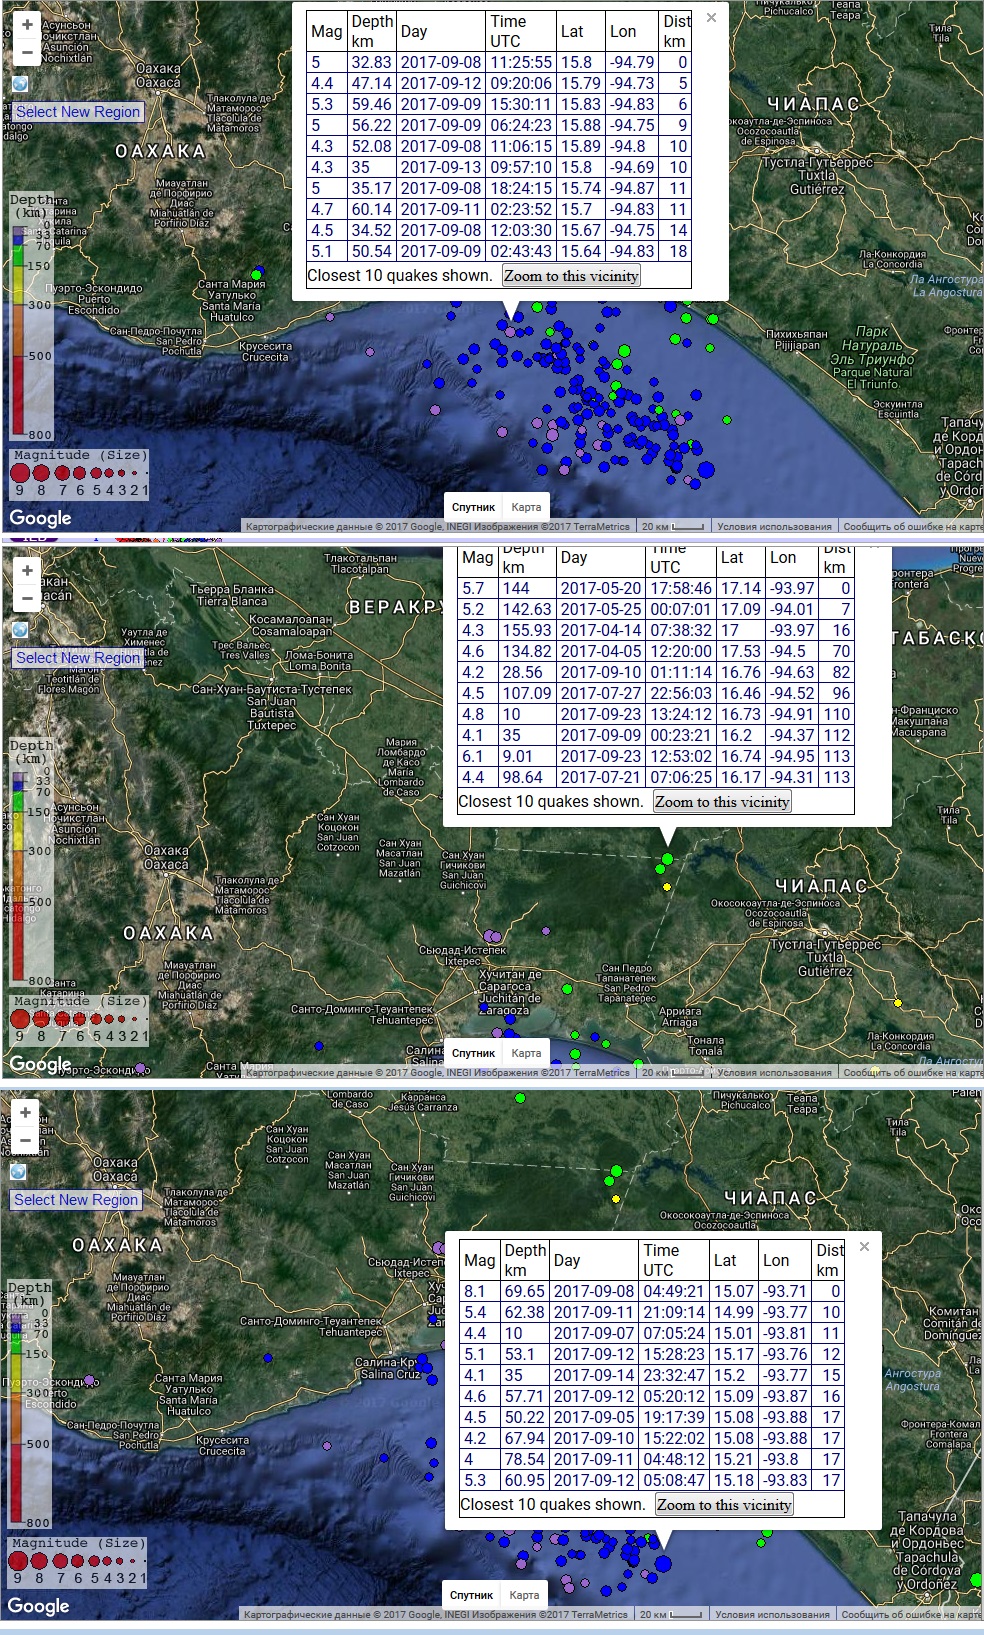The height and width of the screenshot is (1635, 984).
Task: Click "Select New Region" on the middle map
Action: pyautogui.click(x=78, y=658)
